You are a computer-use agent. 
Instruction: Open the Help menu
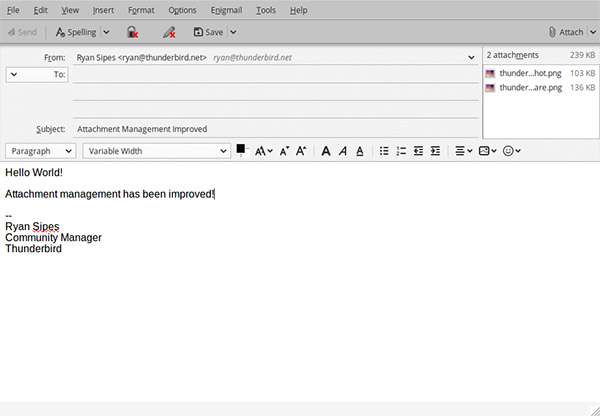298,10
